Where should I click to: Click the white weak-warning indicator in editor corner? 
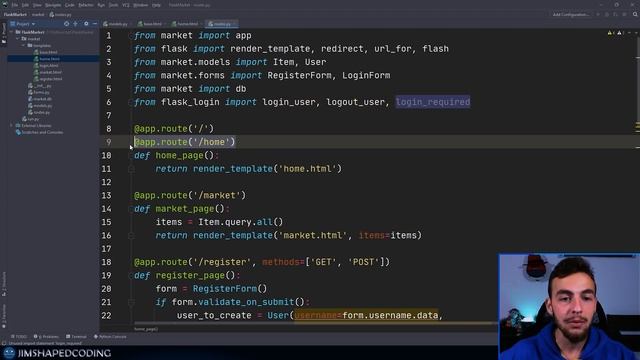pyautogui.click(x=620, y=33)
